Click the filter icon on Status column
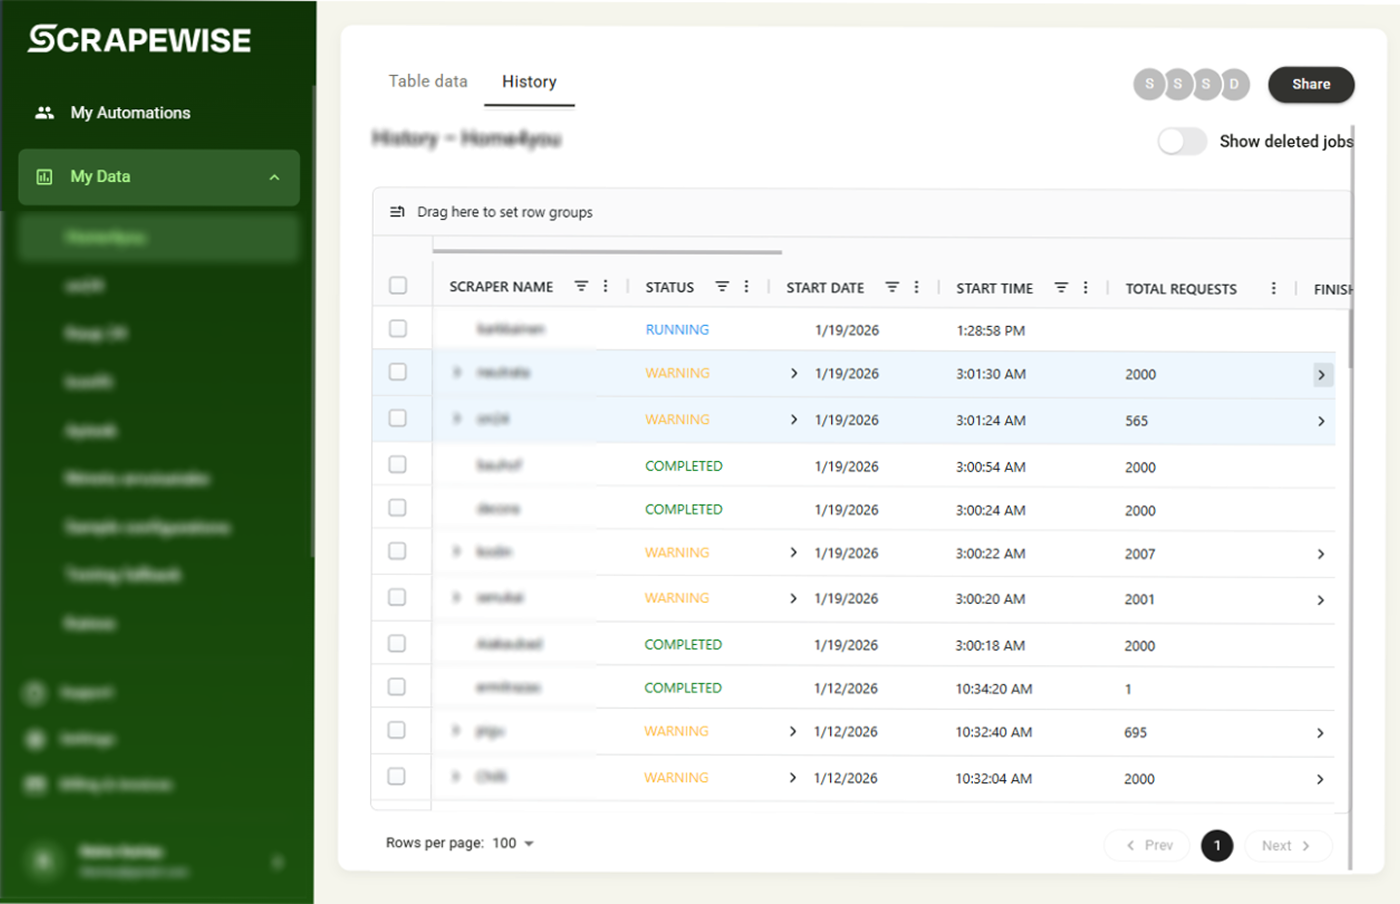Viewport: 1400px width, 904px height. point(722,286)
